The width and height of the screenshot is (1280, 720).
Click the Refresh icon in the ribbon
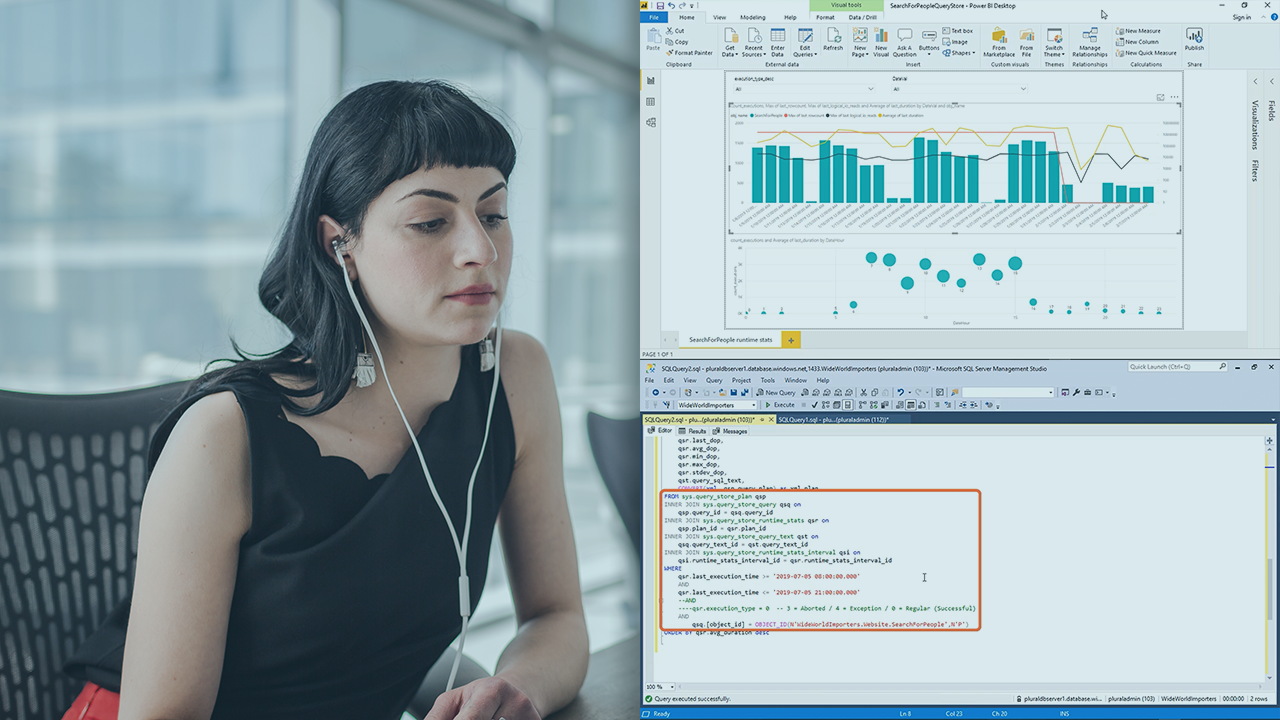[833, 40]
